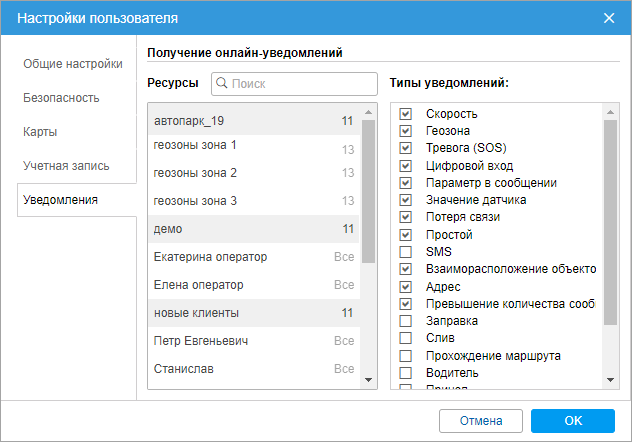The image size is (632, 442).
Task: Open the Карты tab
Action: click(x=40, y=132)
